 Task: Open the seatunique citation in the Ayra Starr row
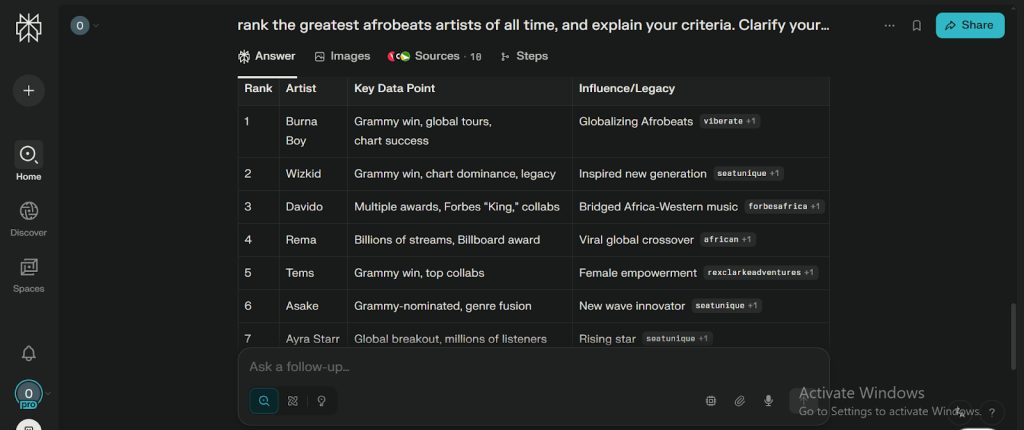pos(677,339)
